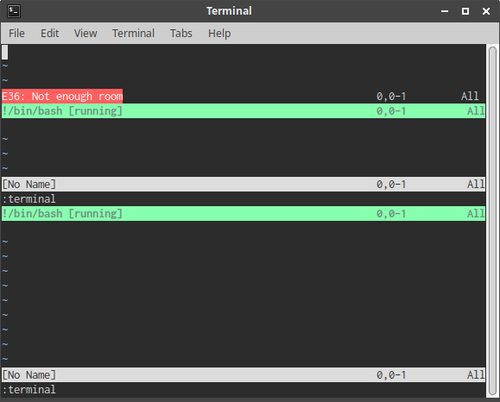Open the Edit menu

50,33
